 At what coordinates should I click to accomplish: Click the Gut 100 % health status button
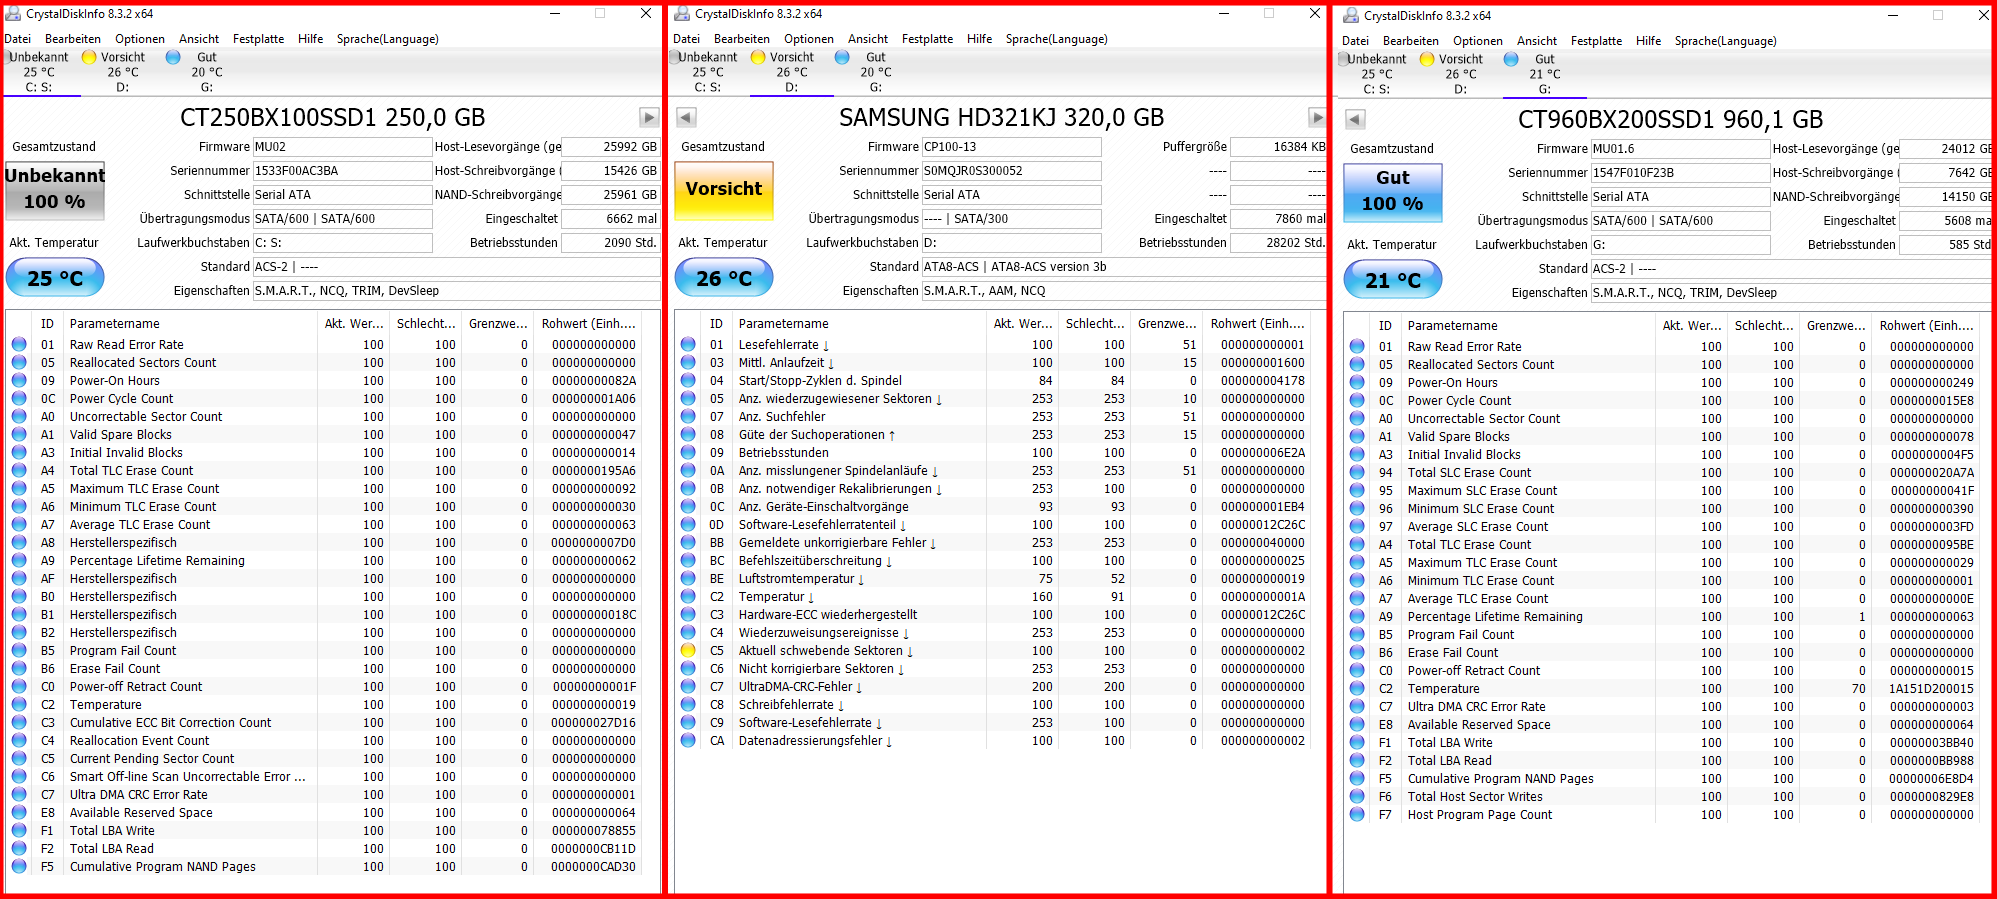tap(1393, 191)
